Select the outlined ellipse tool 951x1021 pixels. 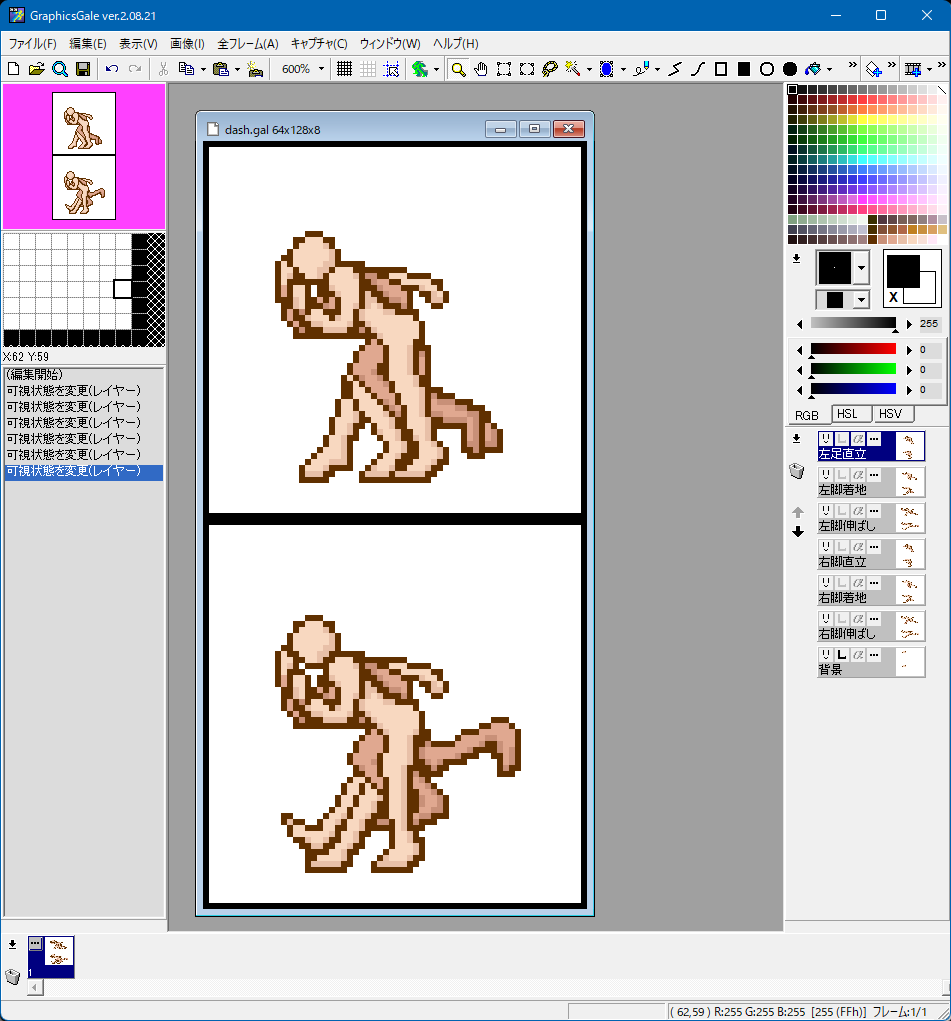[767, 69]
